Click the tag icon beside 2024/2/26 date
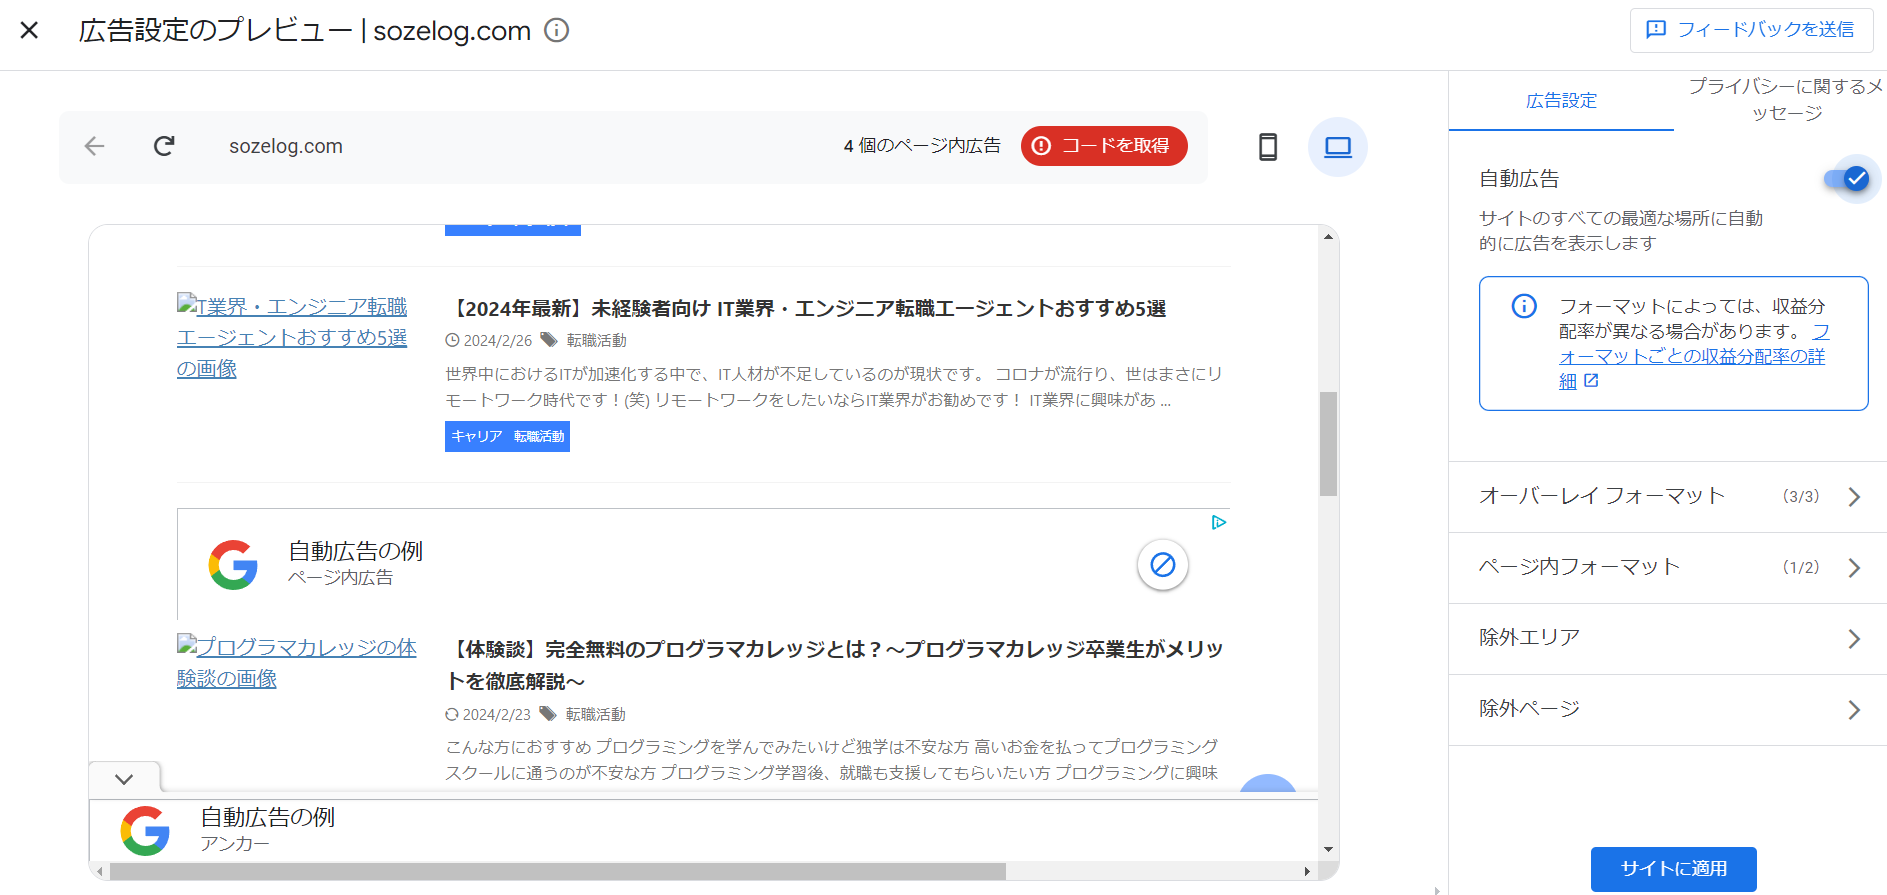1887x895 pixels. [548, 340]
